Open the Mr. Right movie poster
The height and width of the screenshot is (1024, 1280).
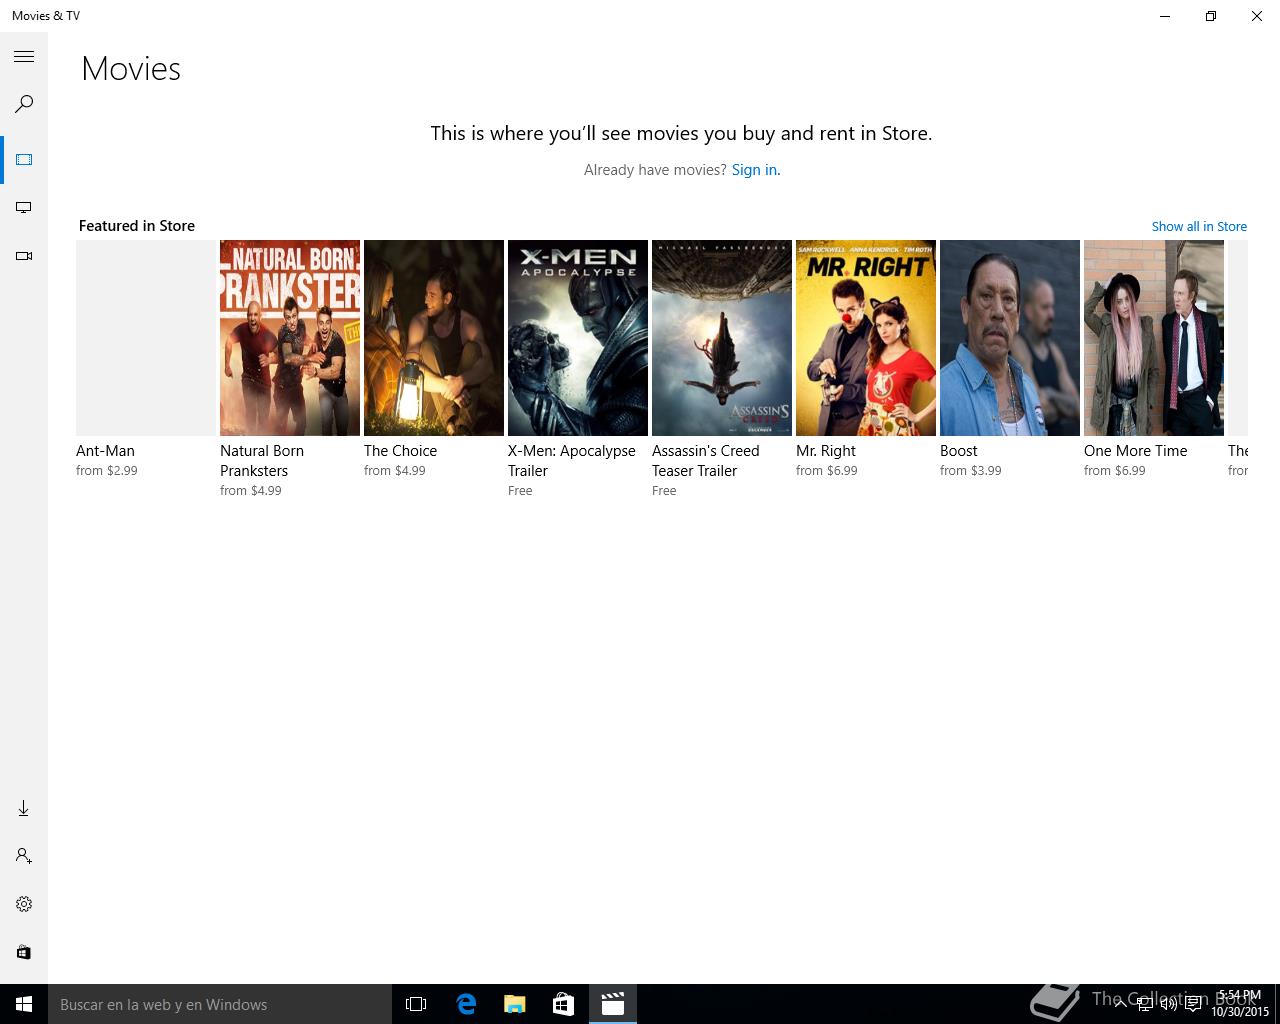point(866,338)
